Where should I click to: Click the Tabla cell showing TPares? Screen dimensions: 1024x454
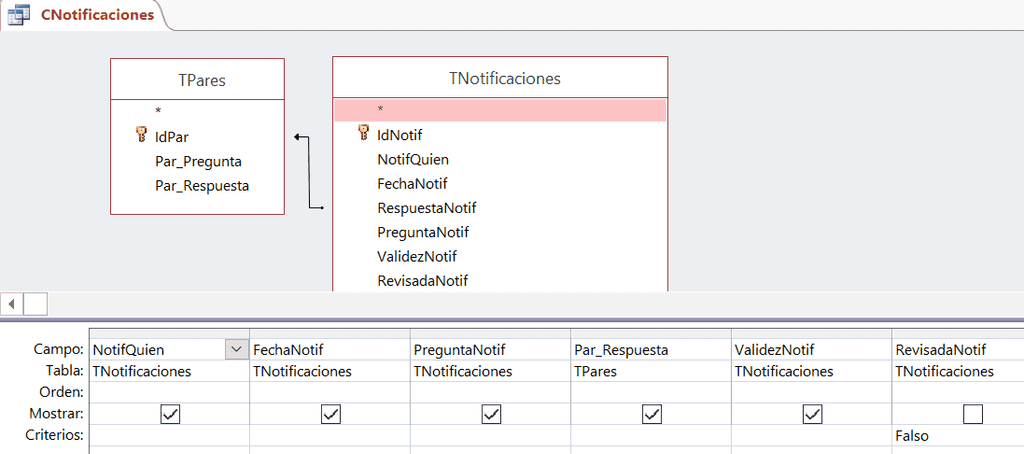pyautogui.click(x=650, y=371)
